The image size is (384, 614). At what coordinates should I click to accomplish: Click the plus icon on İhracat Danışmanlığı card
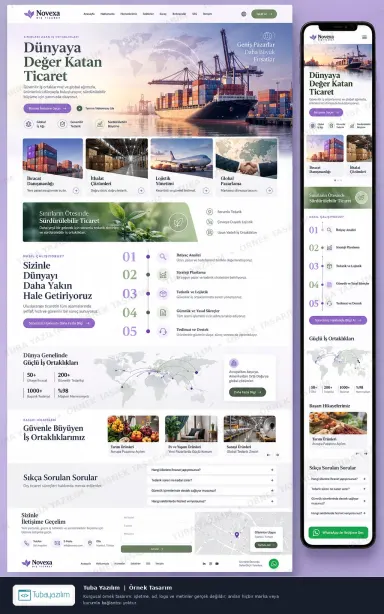tap(76, 191)
